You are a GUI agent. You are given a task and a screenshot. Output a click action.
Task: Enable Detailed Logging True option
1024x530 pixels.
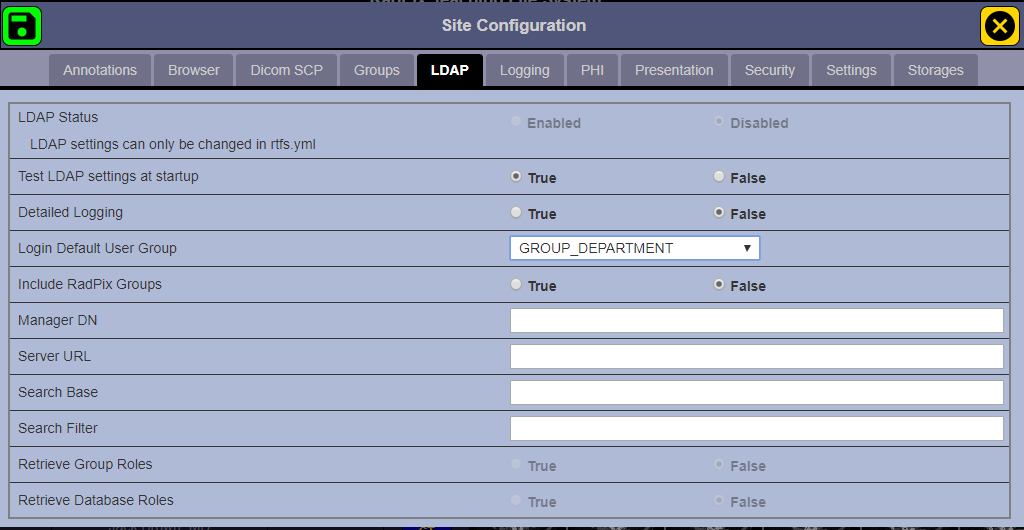pyautogui.click(x=516, y=213)
